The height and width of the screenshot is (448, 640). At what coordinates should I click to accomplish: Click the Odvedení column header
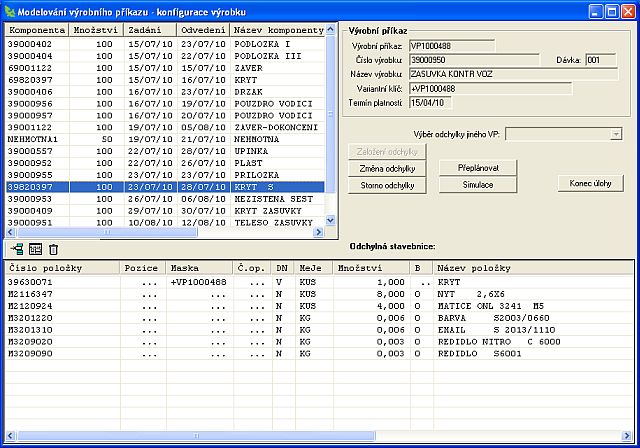[203, 30]
